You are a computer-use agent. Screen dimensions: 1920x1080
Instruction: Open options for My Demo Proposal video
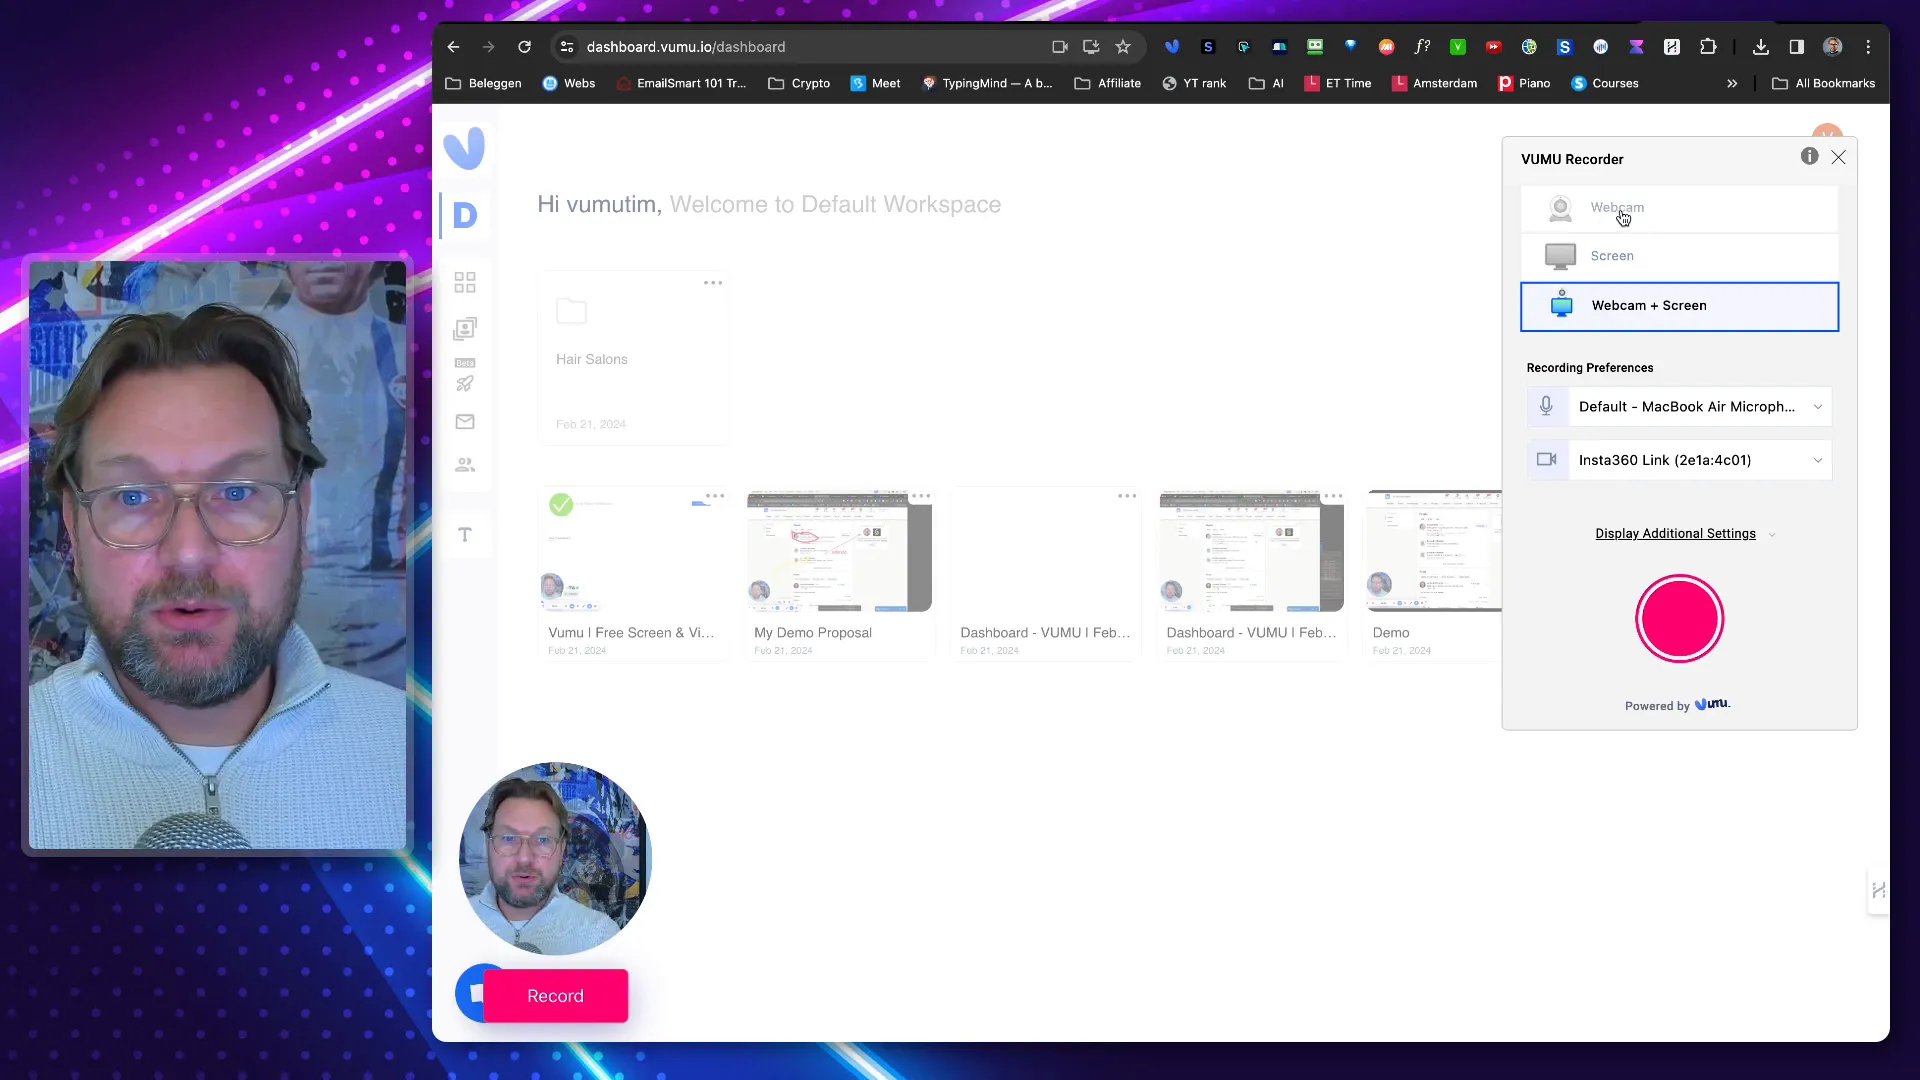(921, 496)
